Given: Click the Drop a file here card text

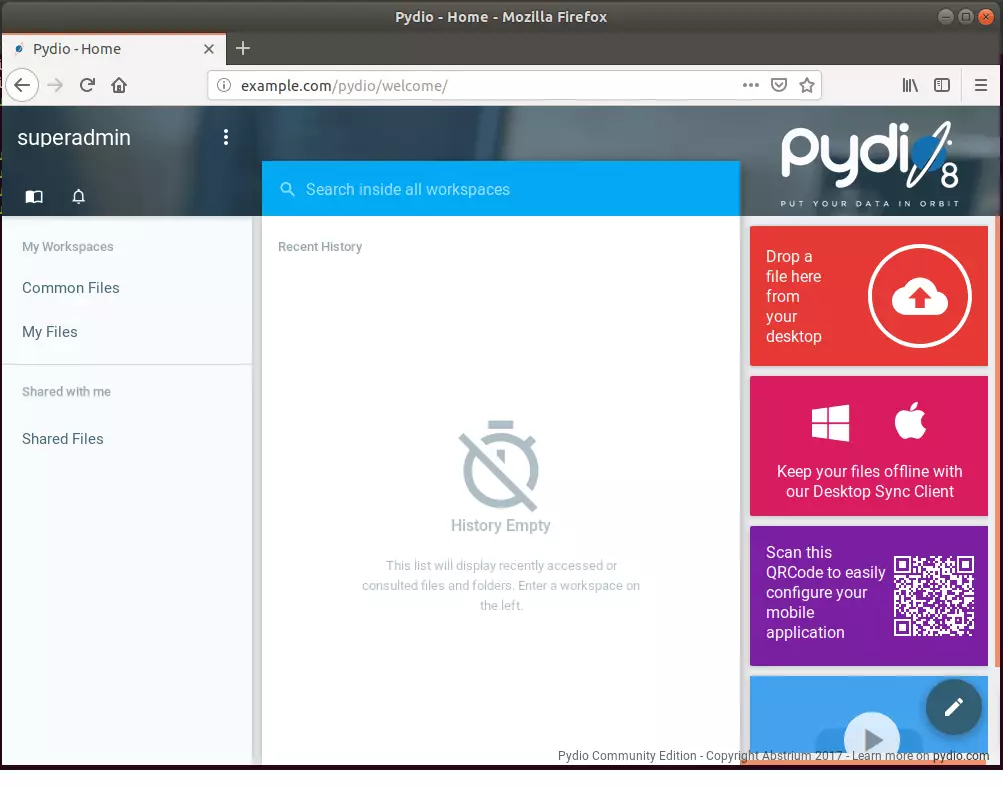Looking at the screenshot, I should [x=794, y=296].
